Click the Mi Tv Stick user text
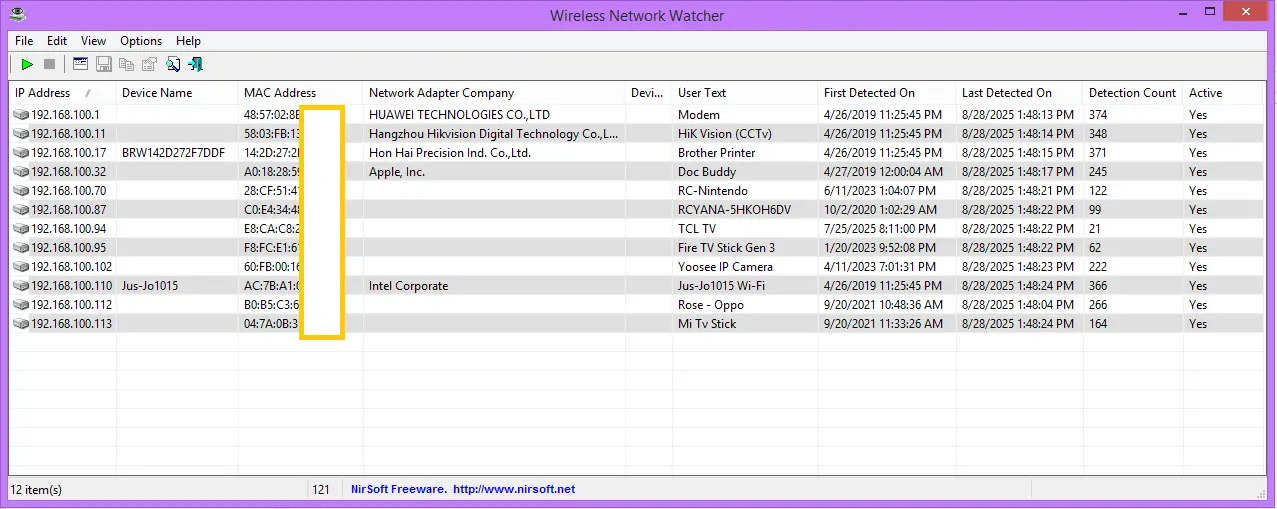1277x509 pixels. (707, 324)
